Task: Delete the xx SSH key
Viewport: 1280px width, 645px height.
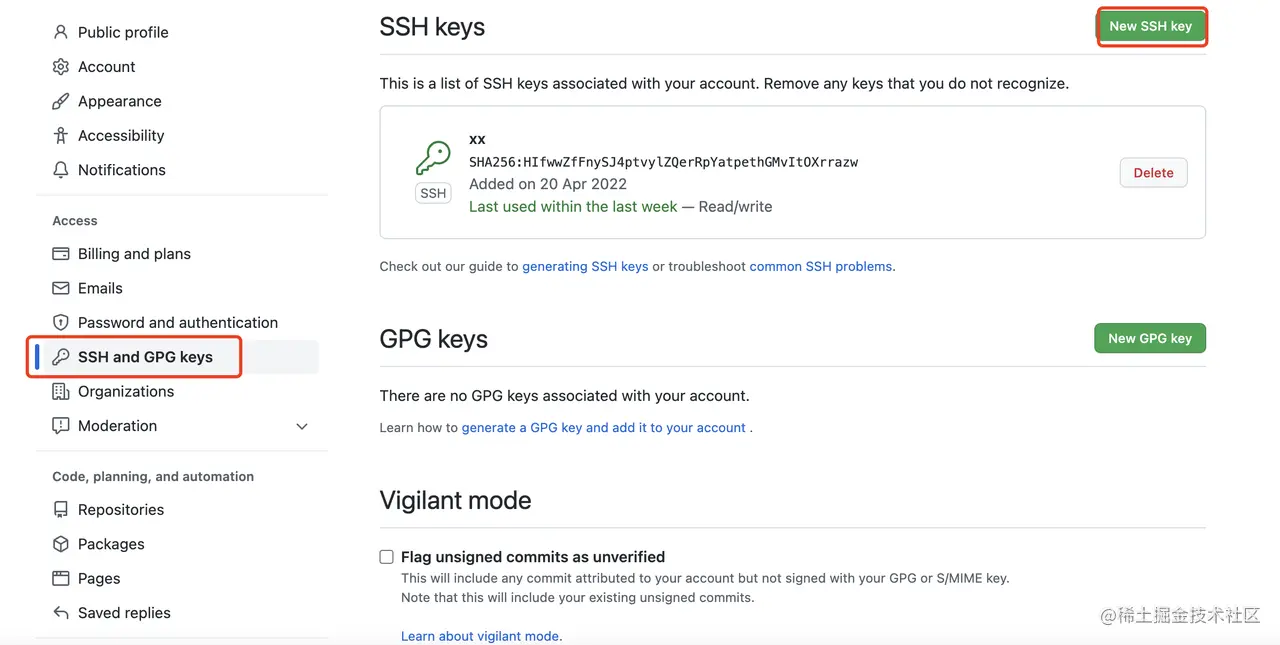Action: coord(1153,173)
